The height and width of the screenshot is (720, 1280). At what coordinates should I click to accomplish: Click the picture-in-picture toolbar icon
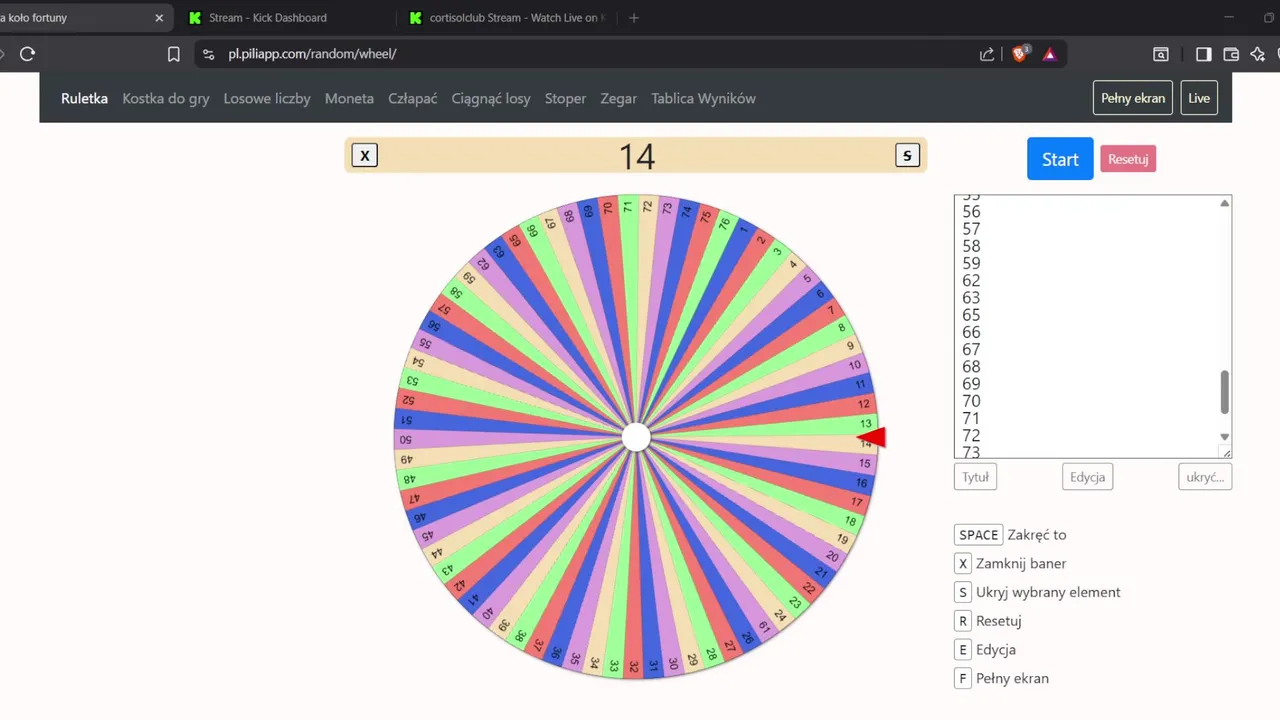click(x=1161, y=54)
